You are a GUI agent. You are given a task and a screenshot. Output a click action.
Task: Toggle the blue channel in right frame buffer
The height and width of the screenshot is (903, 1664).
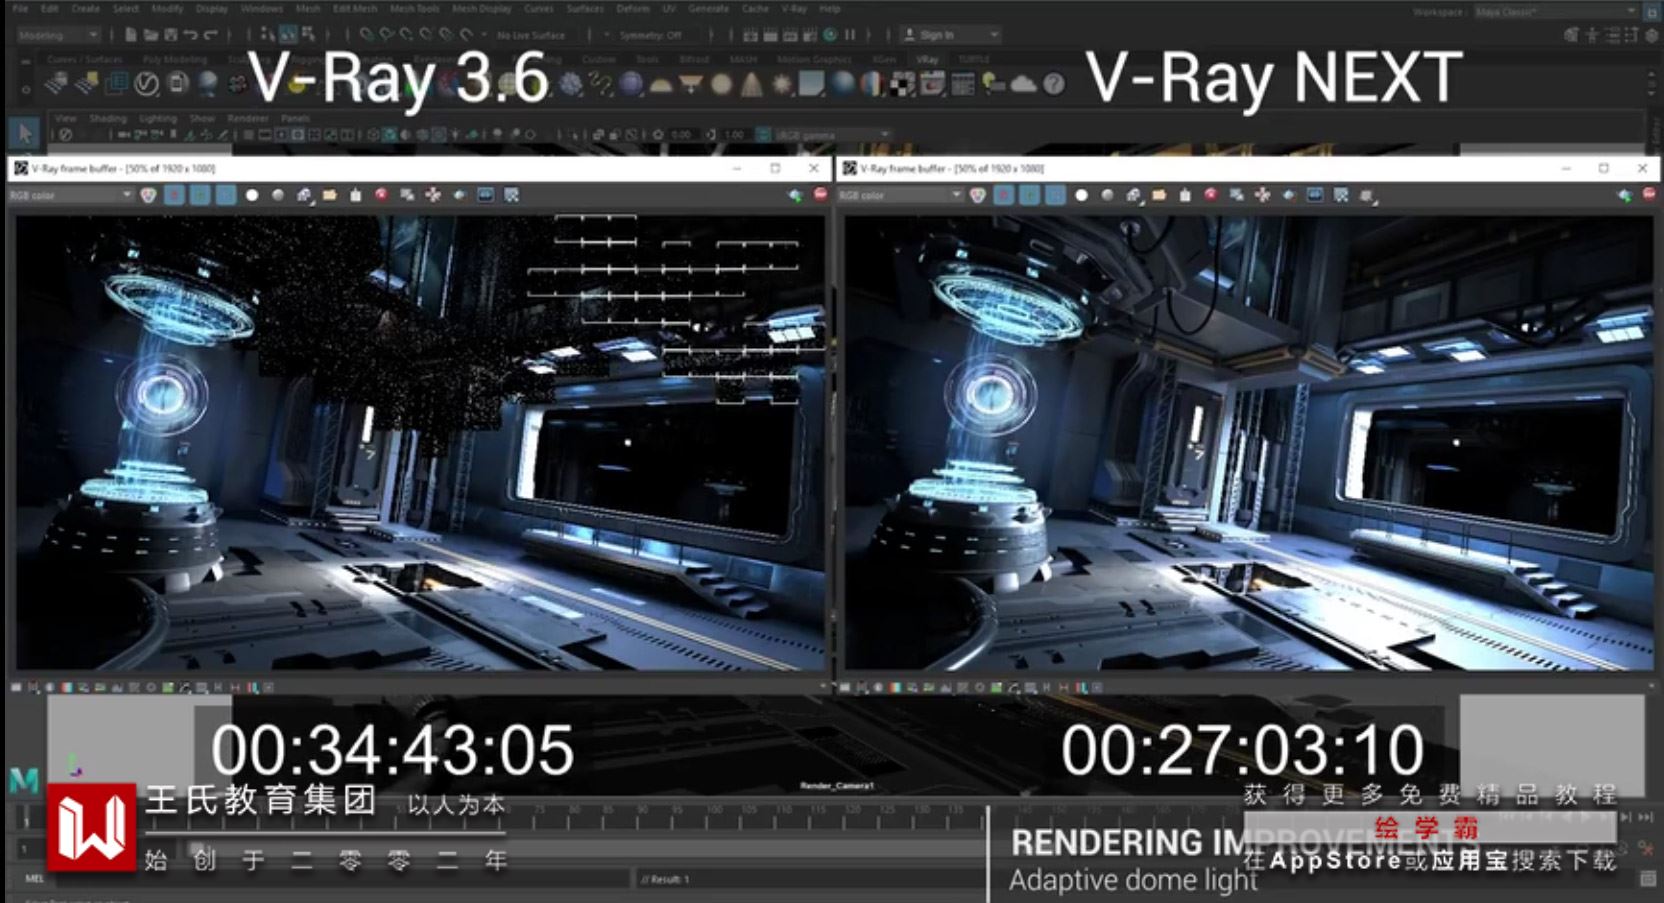click(1055, 195)
